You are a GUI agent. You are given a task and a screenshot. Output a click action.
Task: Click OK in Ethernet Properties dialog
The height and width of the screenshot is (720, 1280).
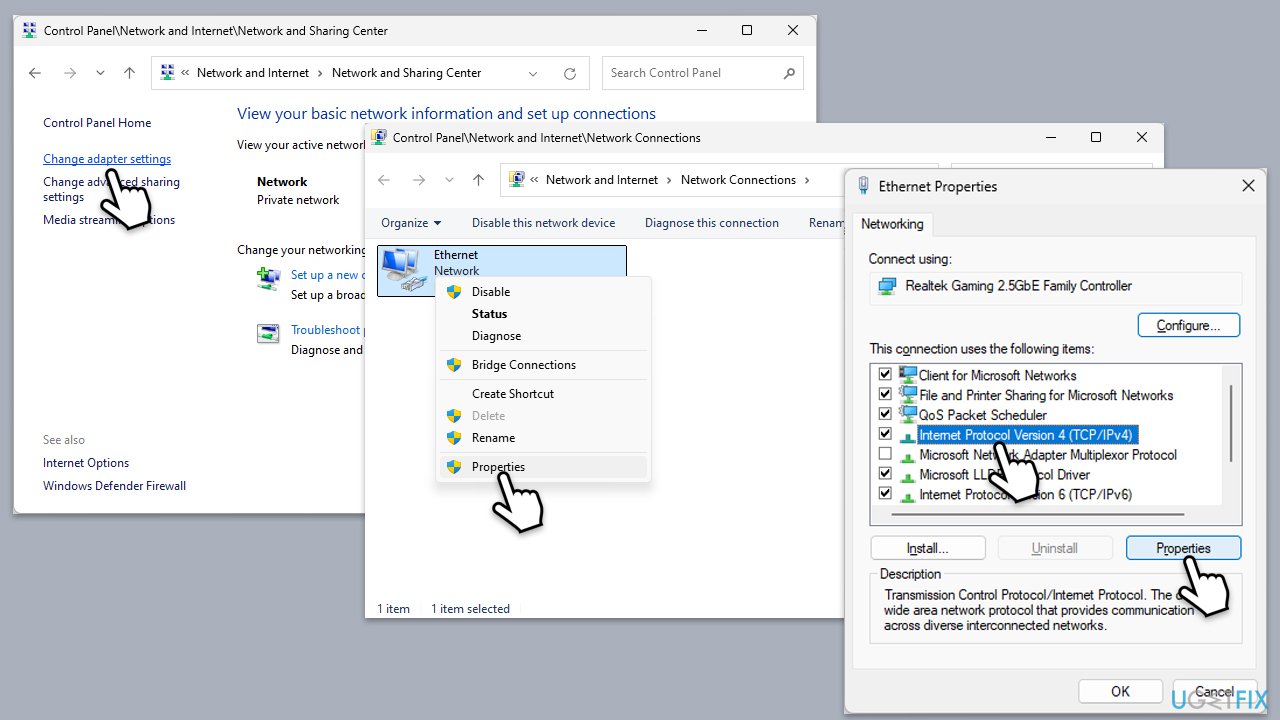(x=1120, y=691)
